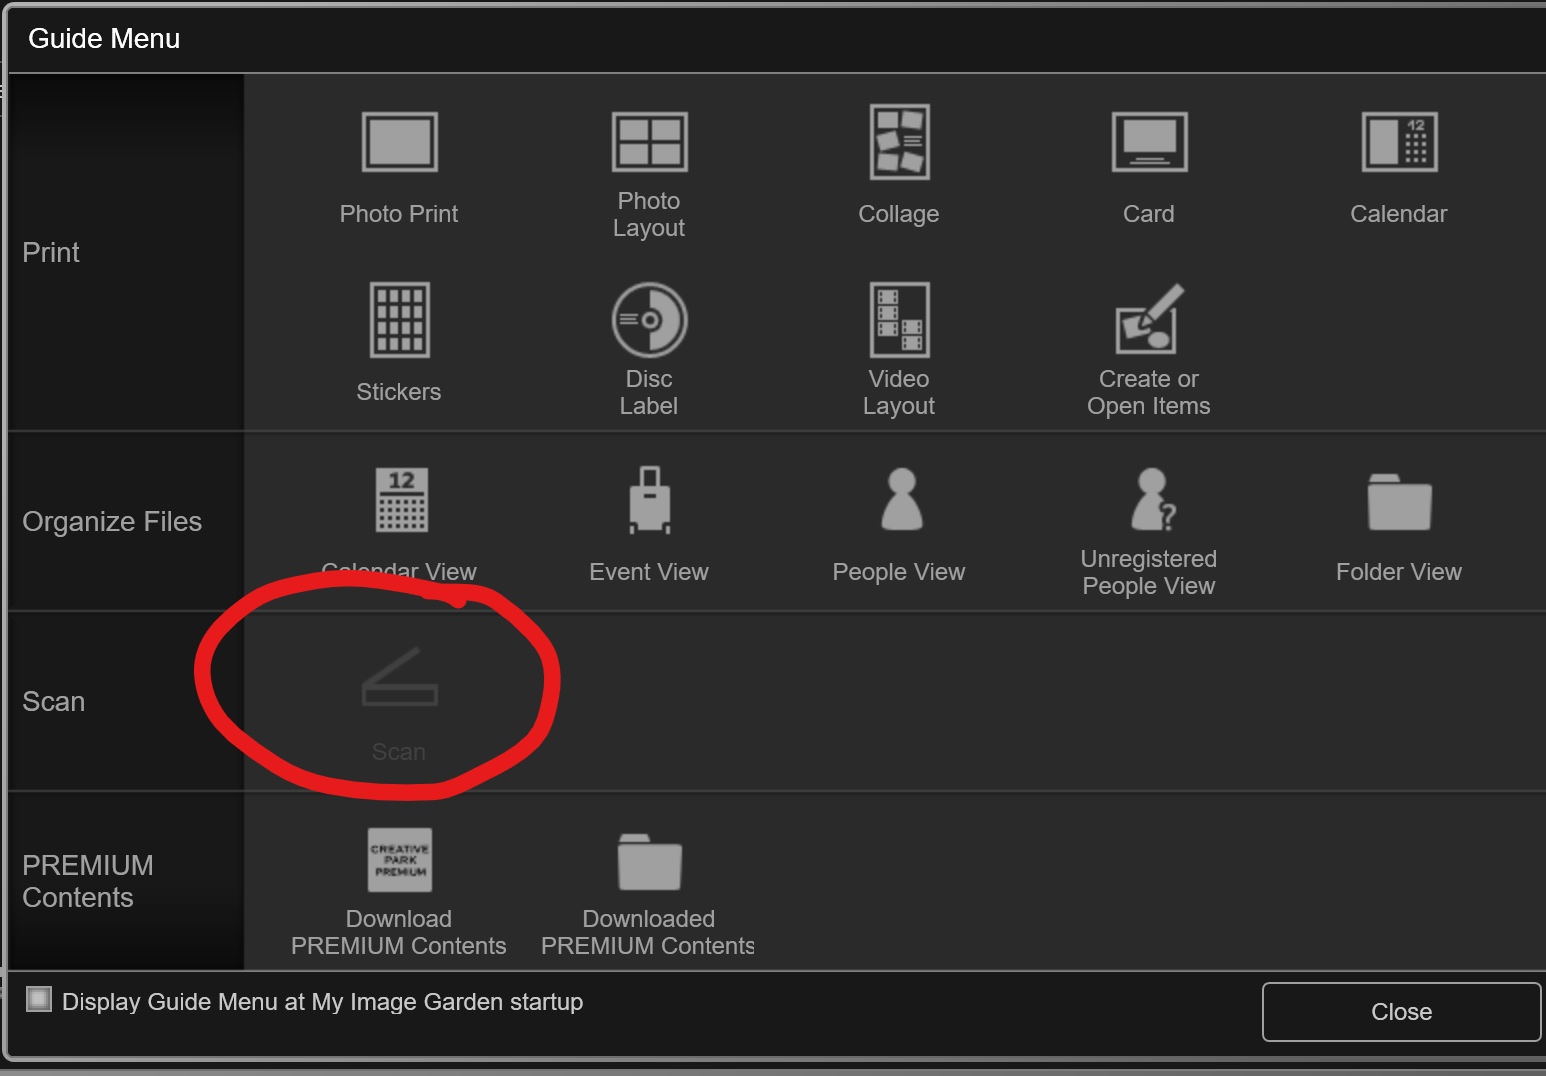Click the circled Scan icon
Viewport: 1546px width, 1076px height.
click(398, 690)
